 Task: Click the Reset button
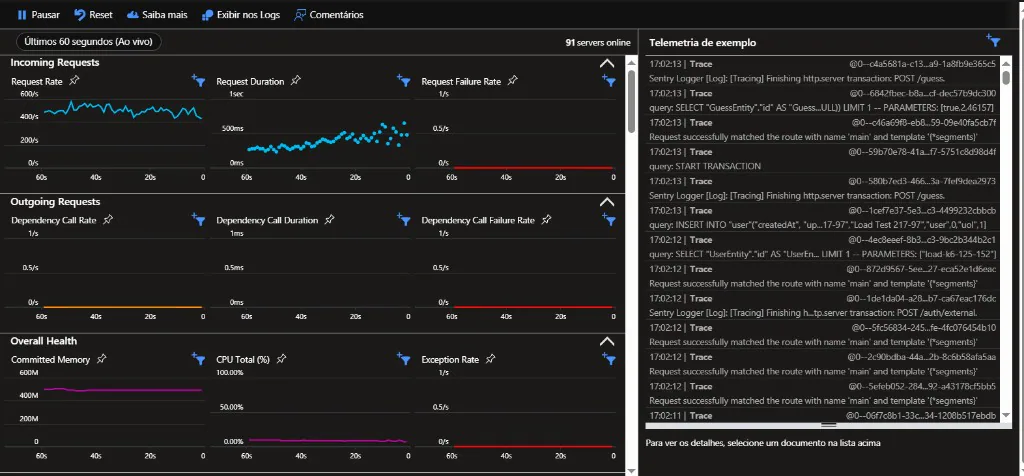[93, 14]
